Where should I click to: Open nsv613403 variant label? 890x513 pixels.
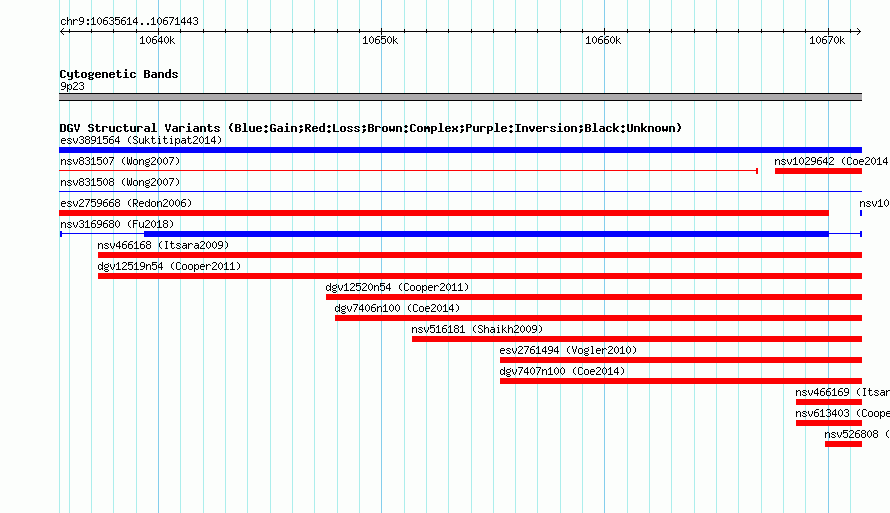click(x=842, y=413)
